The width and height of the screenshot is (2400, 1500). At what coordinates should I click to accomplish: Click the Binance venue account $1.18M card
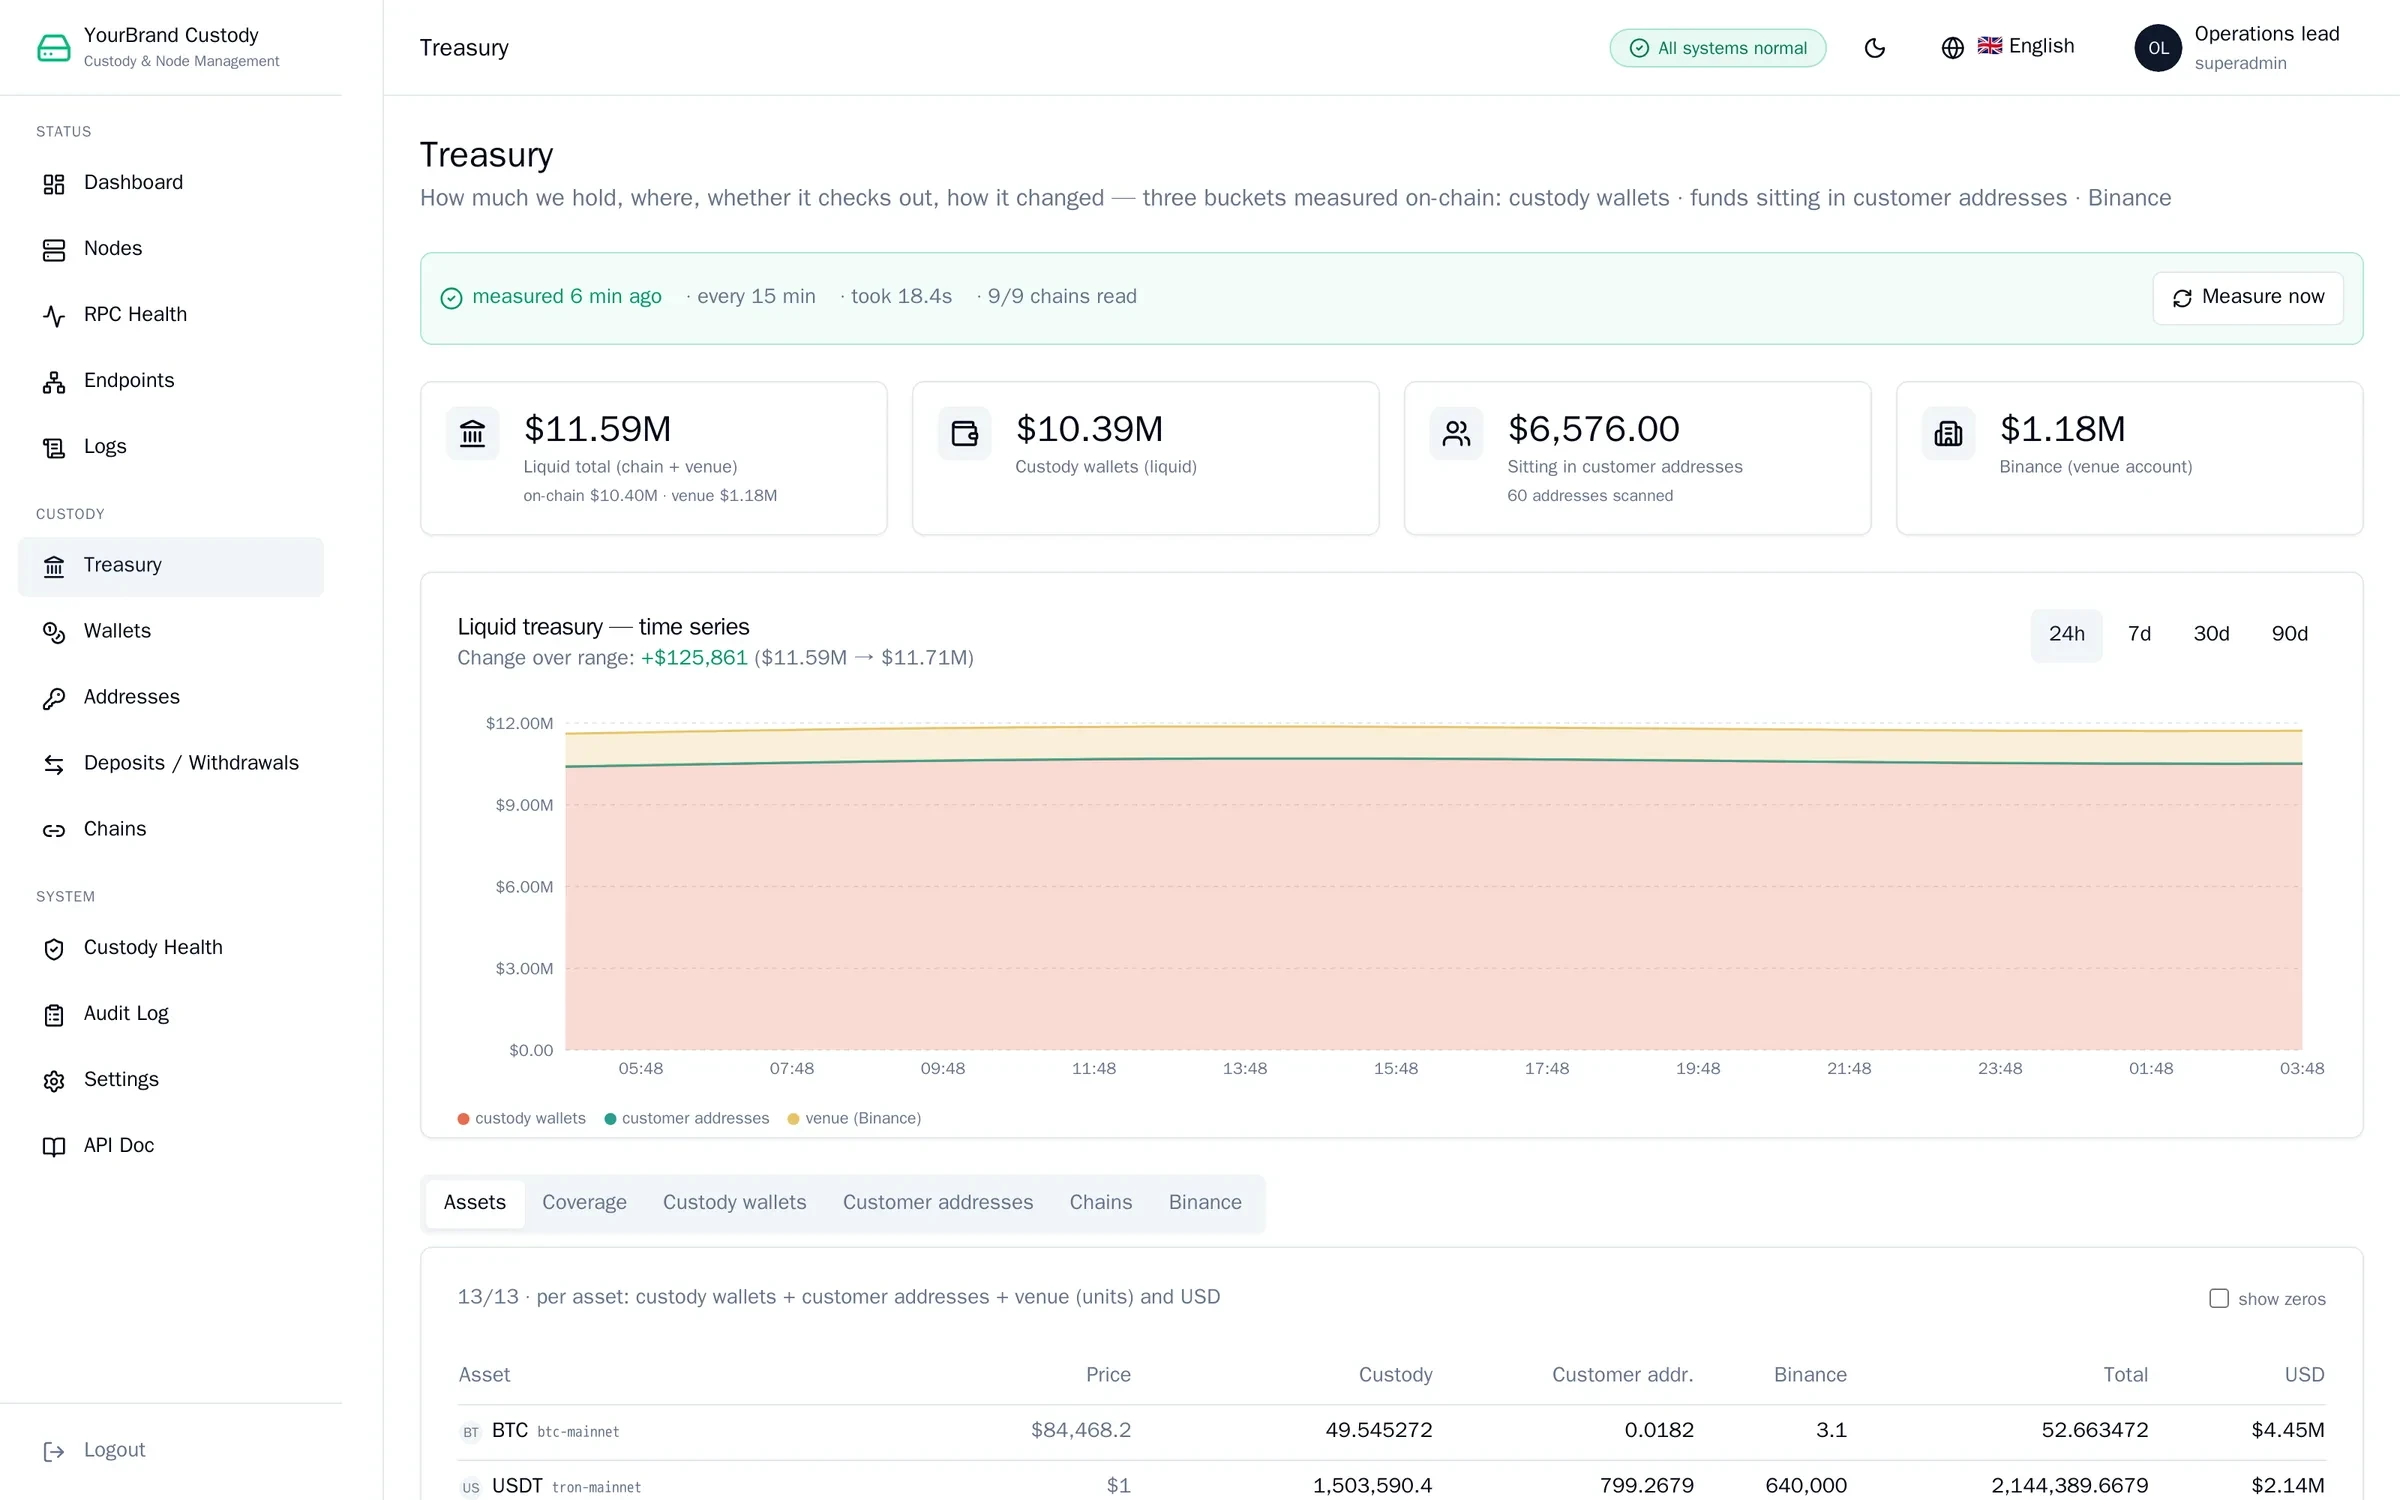point(2129,458)
